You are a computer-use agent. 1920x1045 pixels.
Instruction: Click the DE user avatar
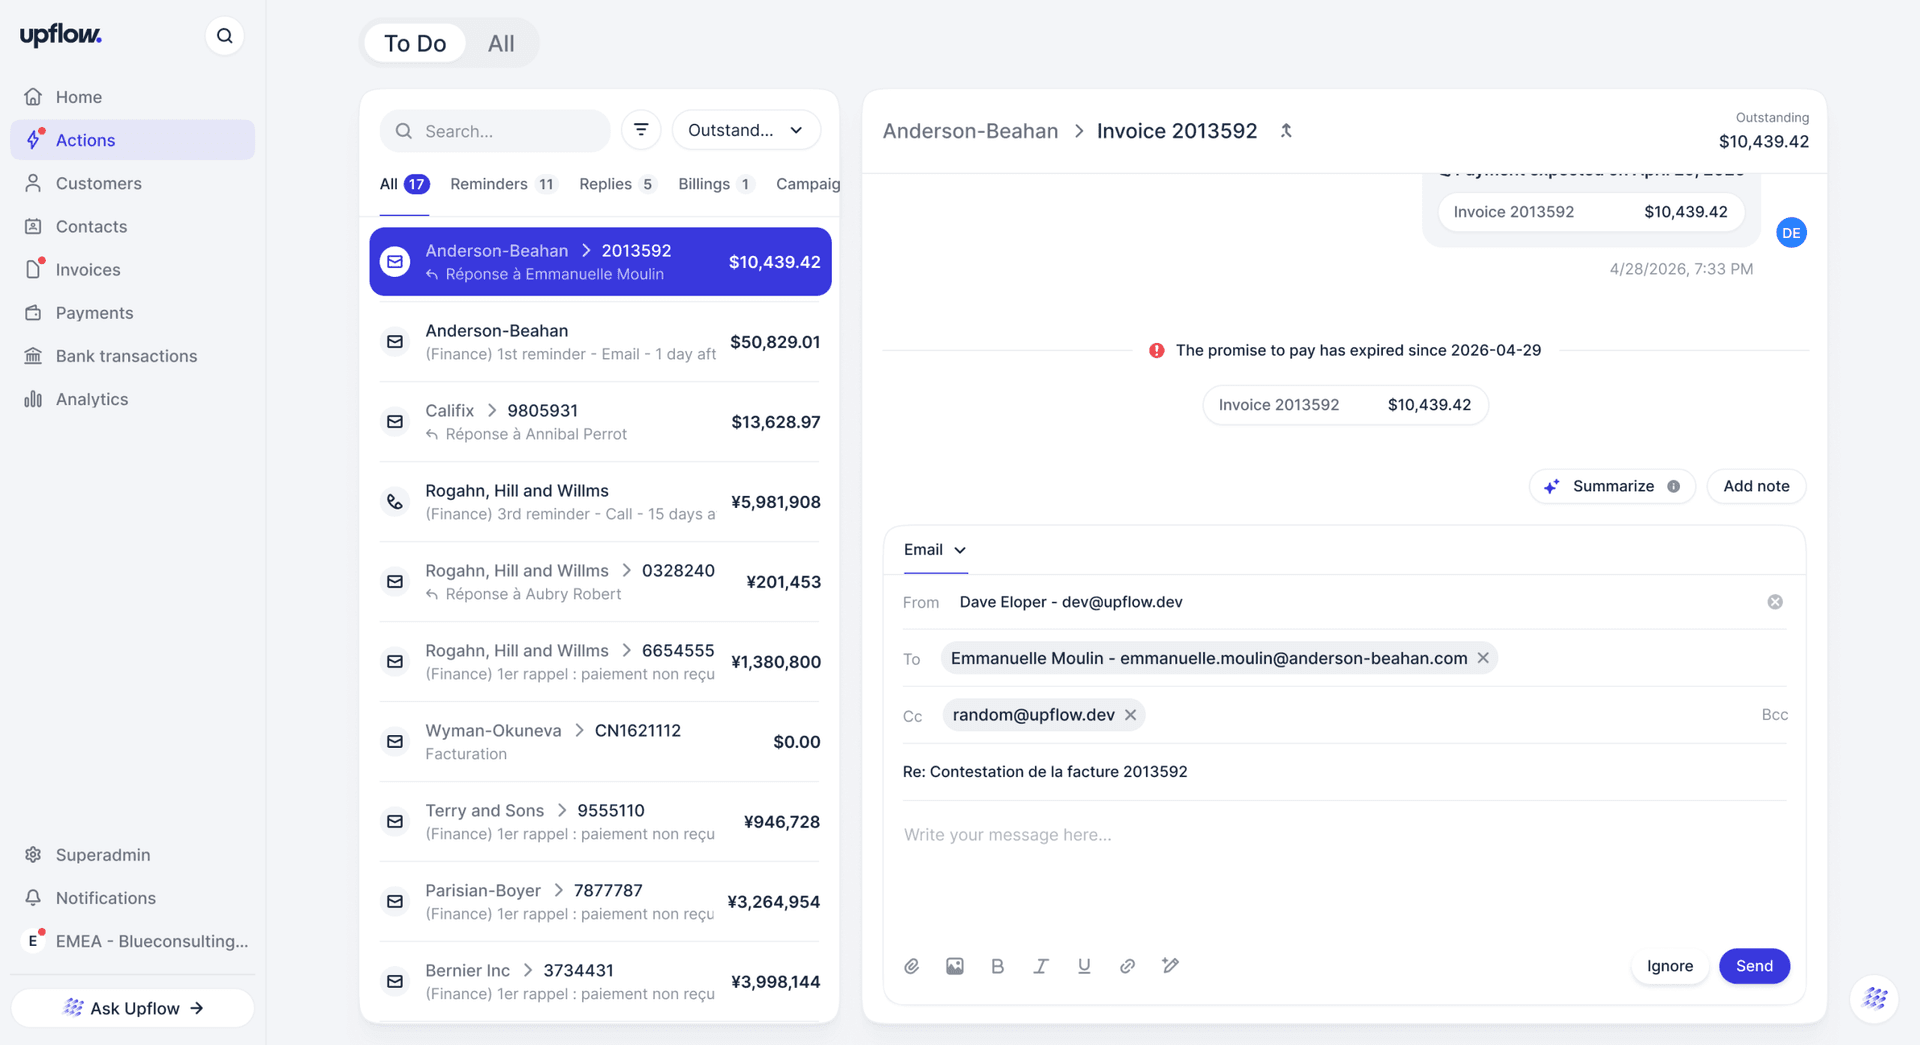[1791, 233]
